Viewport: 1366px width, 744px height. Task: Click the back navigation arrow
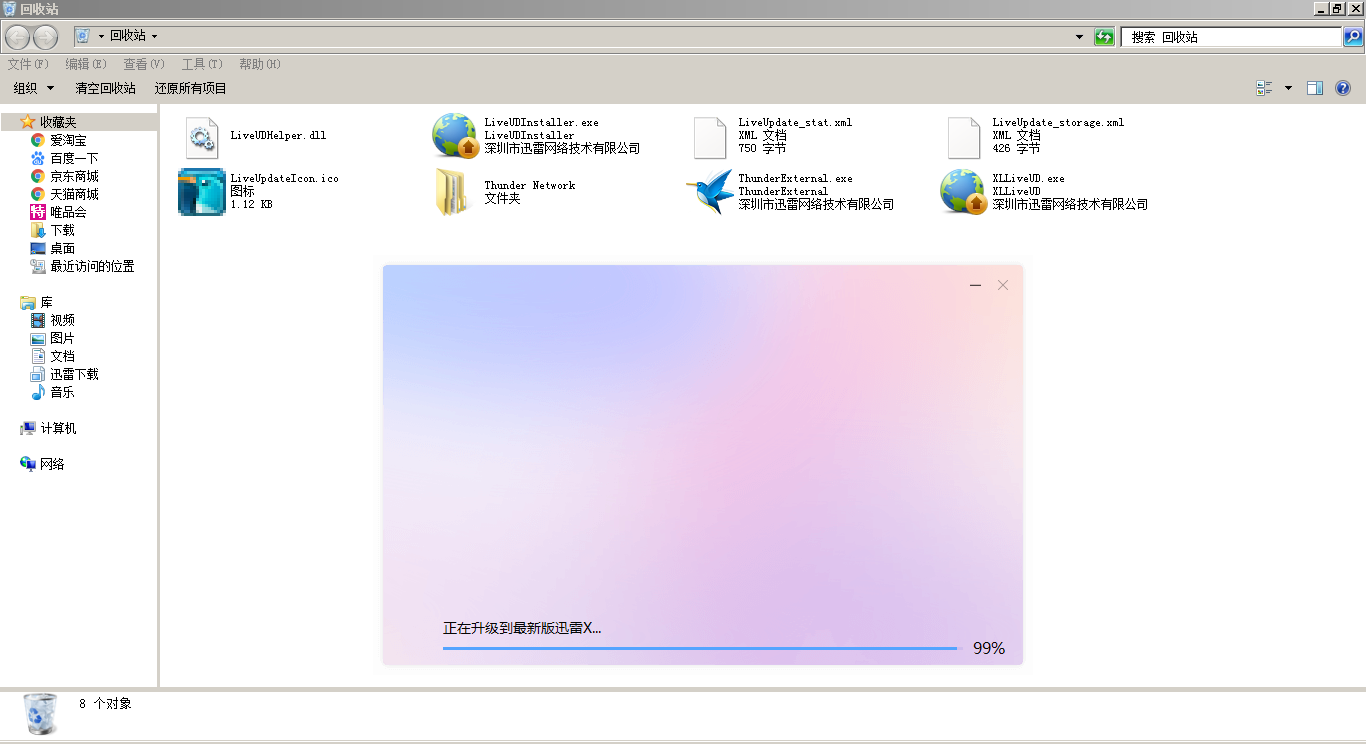18,37
